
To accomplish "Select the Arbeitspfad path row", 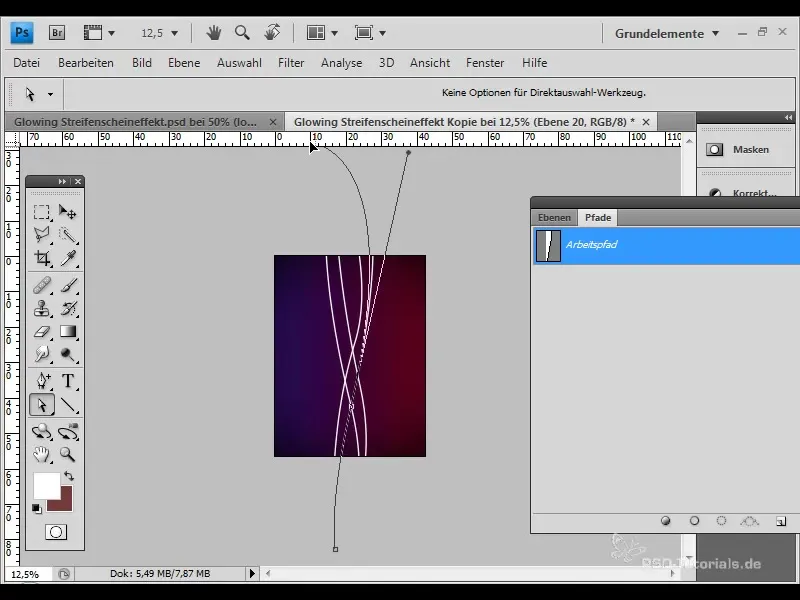I will click(x=666, y=246).
